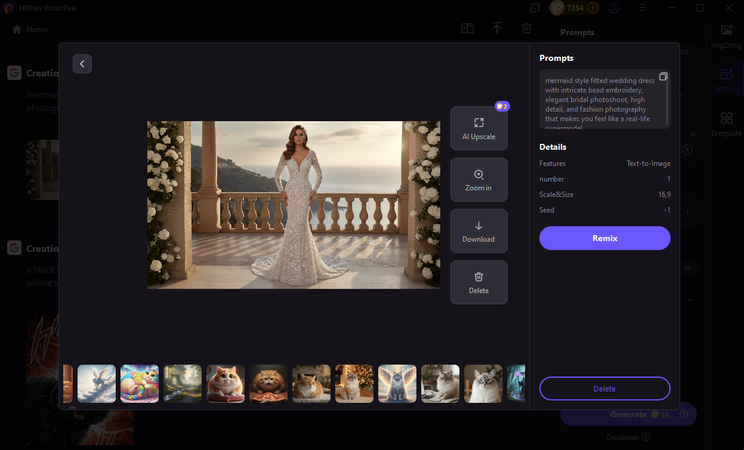
Task: Click the coin balance 7354
Action: (x=575, y=8)
